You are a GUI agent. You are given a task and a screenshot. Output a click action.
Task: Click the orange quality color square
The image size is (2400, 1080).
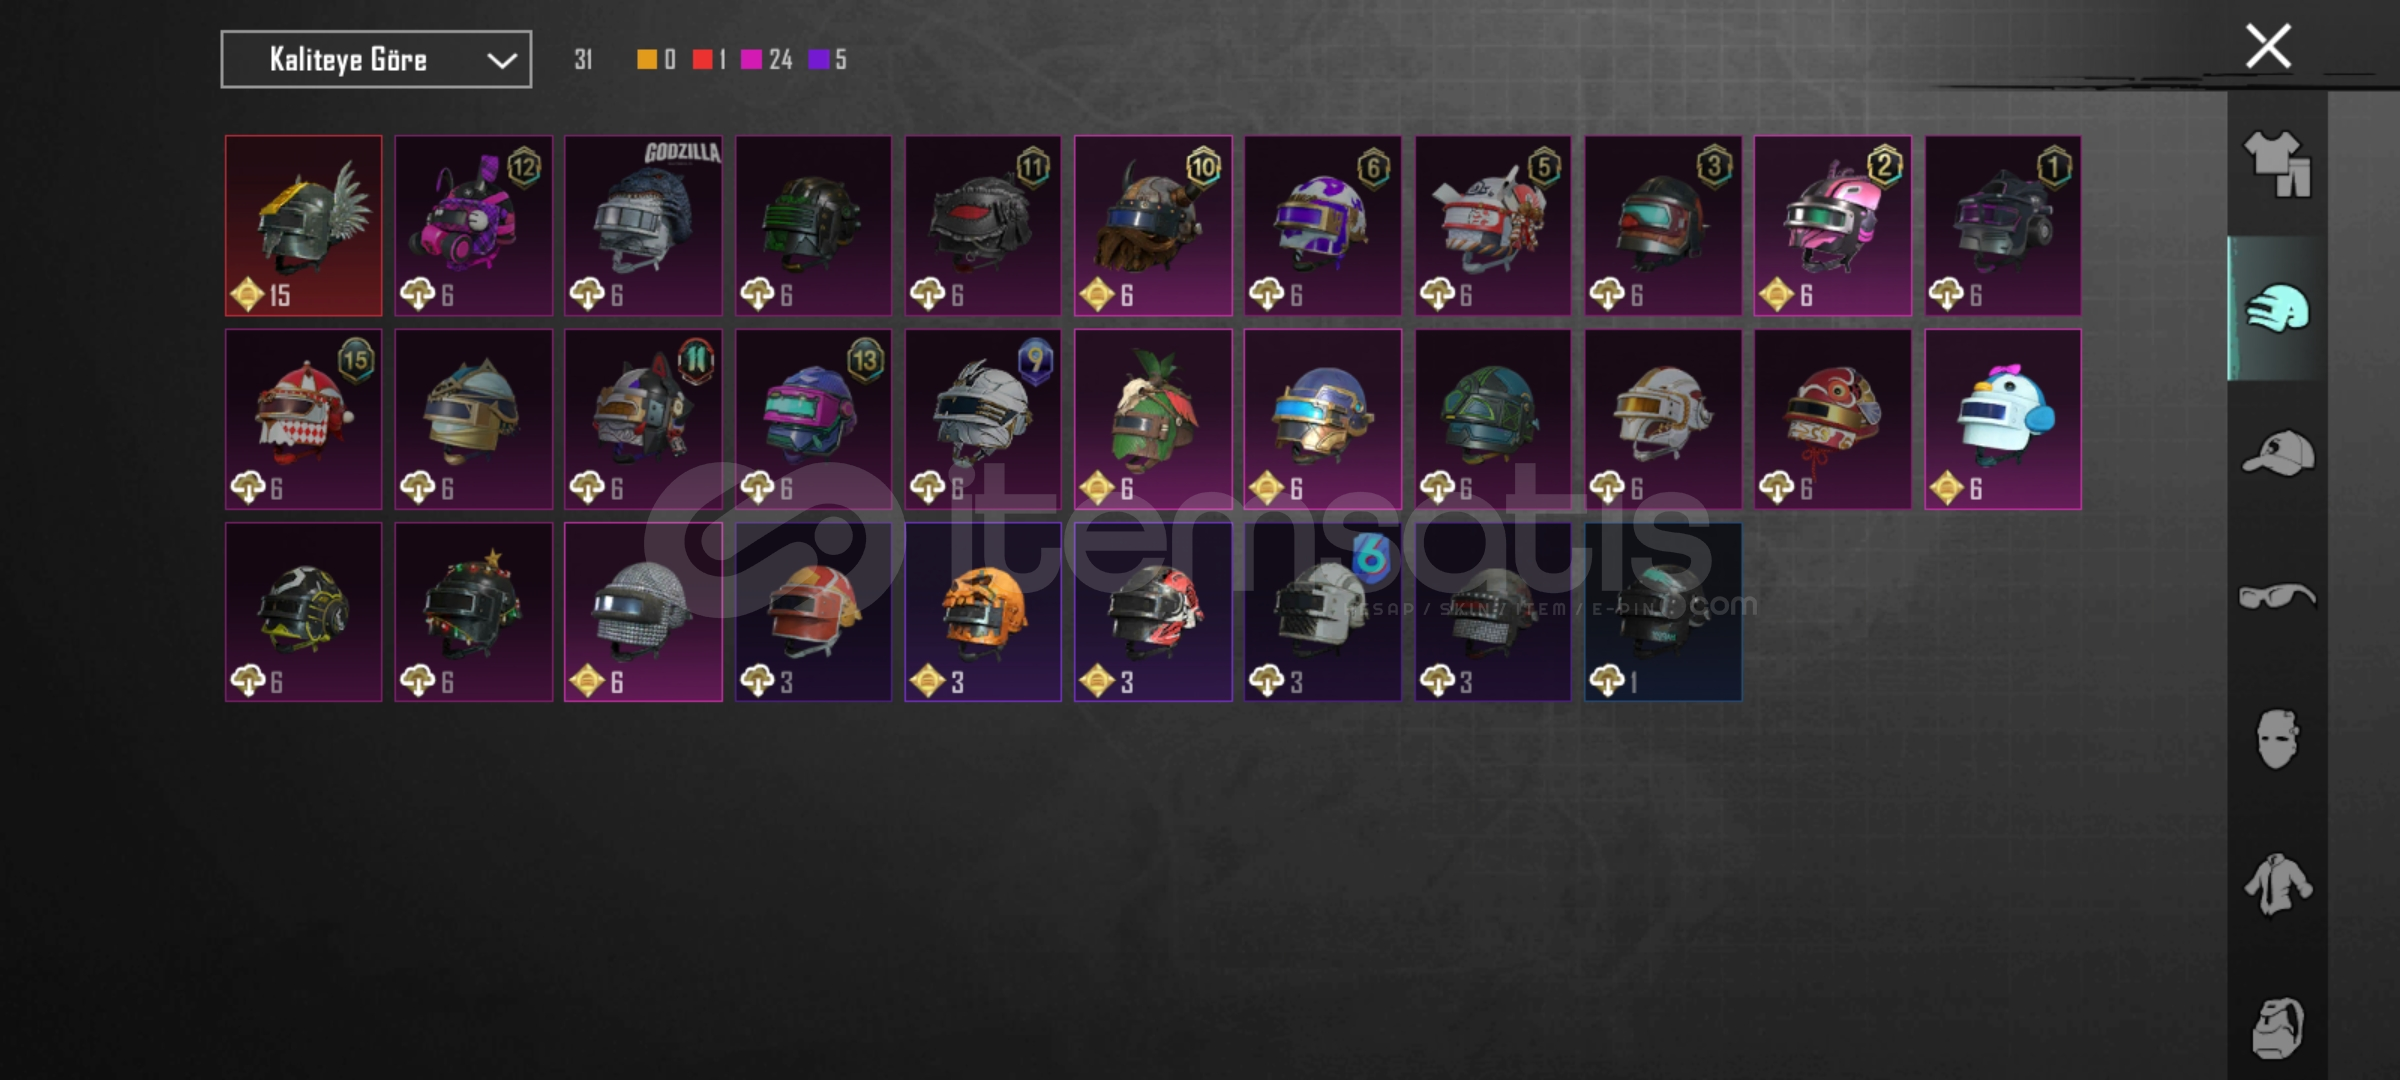pyautogui.click(x=647, y=60)
